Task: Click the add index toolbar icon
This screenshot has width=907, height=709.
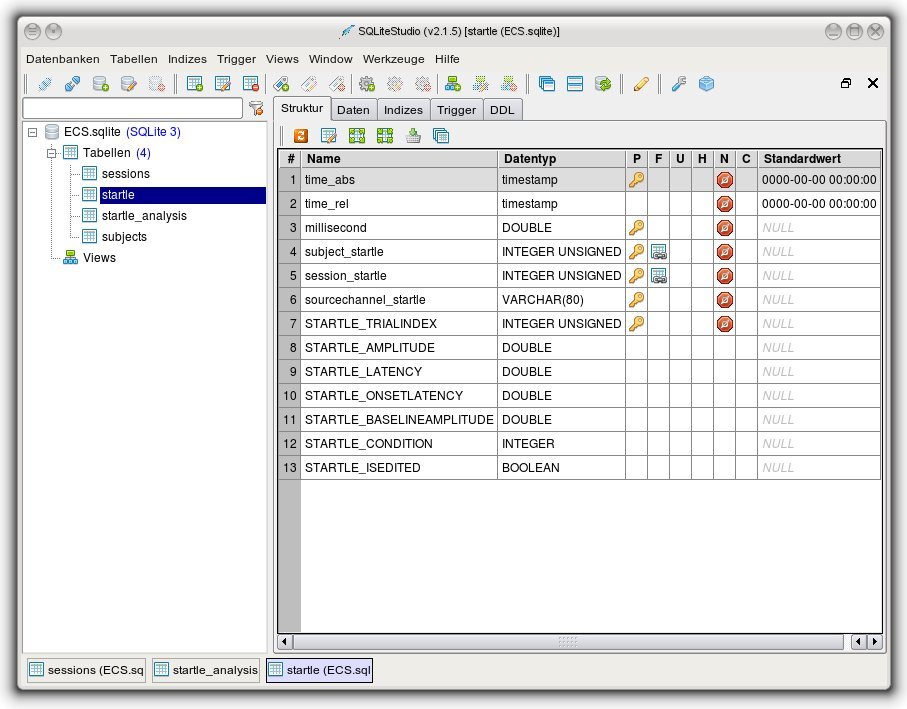Action: [x=282, y=84]
